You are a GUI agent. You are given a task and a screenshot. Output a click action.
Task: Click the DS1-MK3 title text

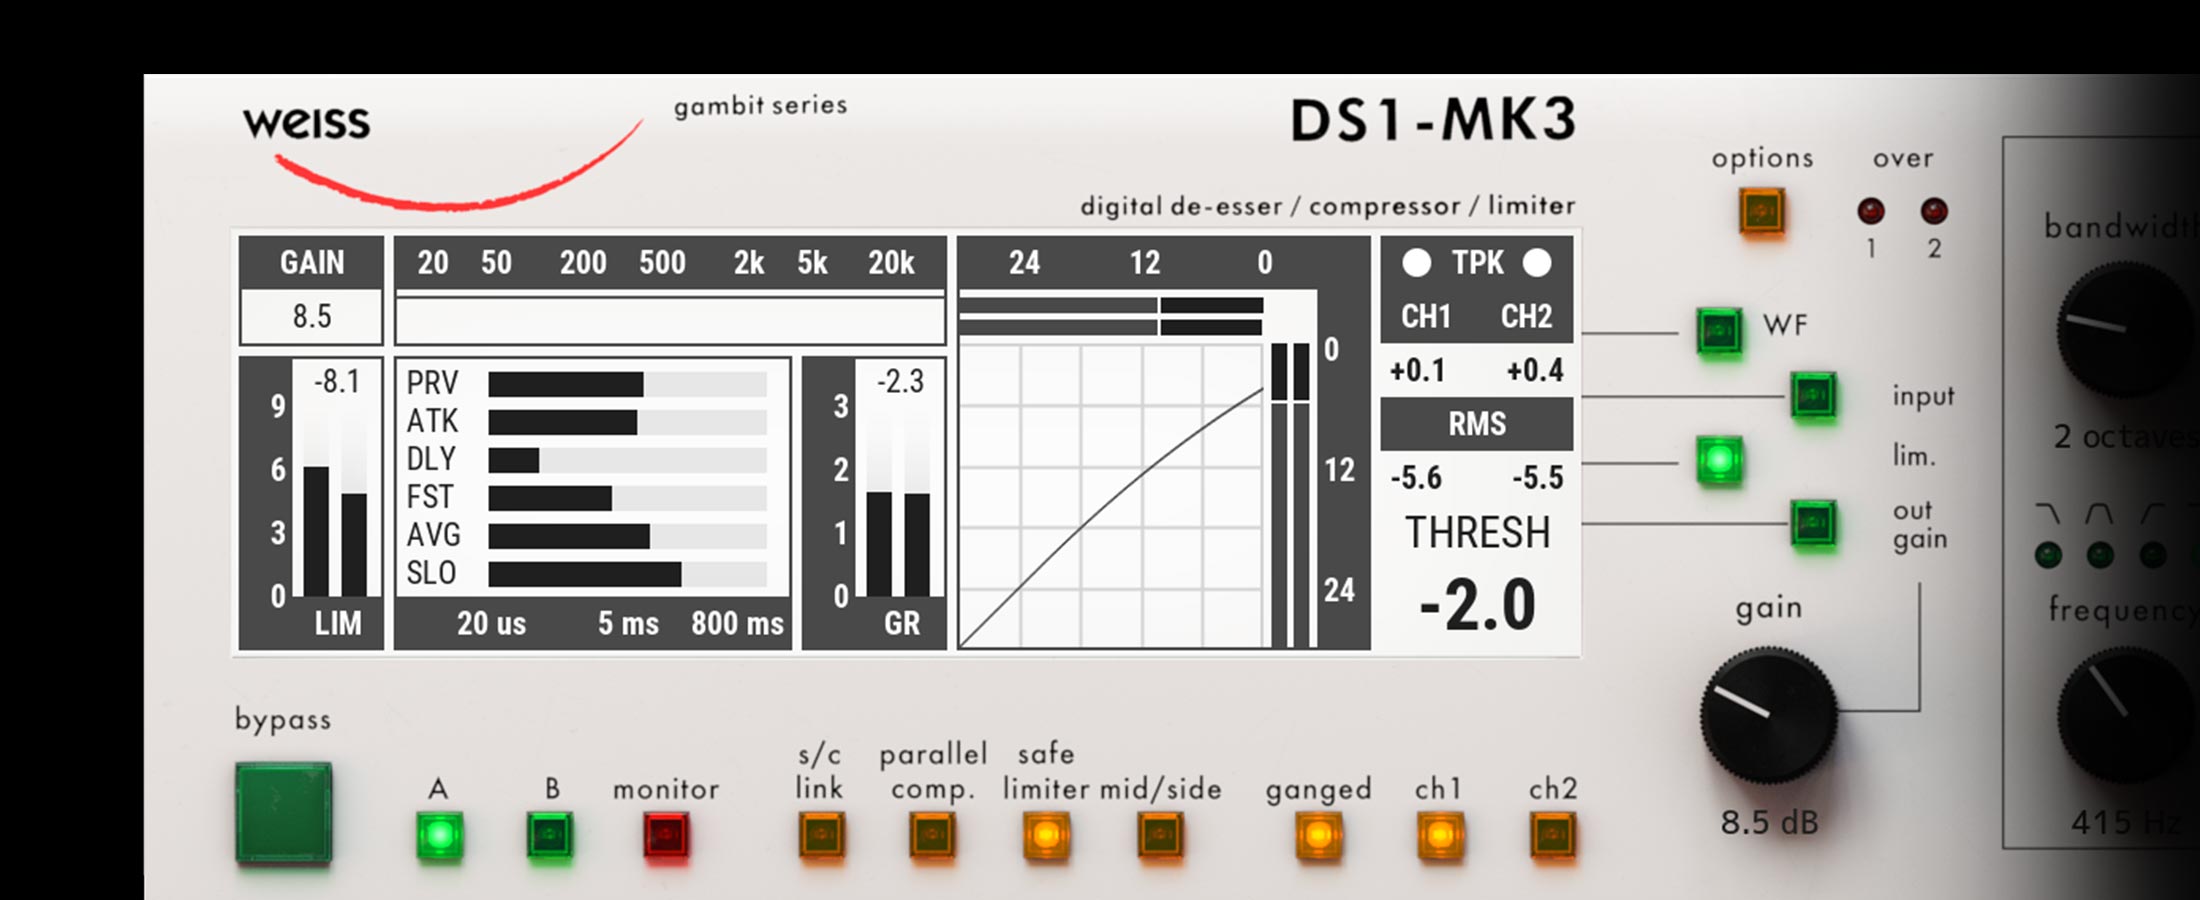[1433, 121]
